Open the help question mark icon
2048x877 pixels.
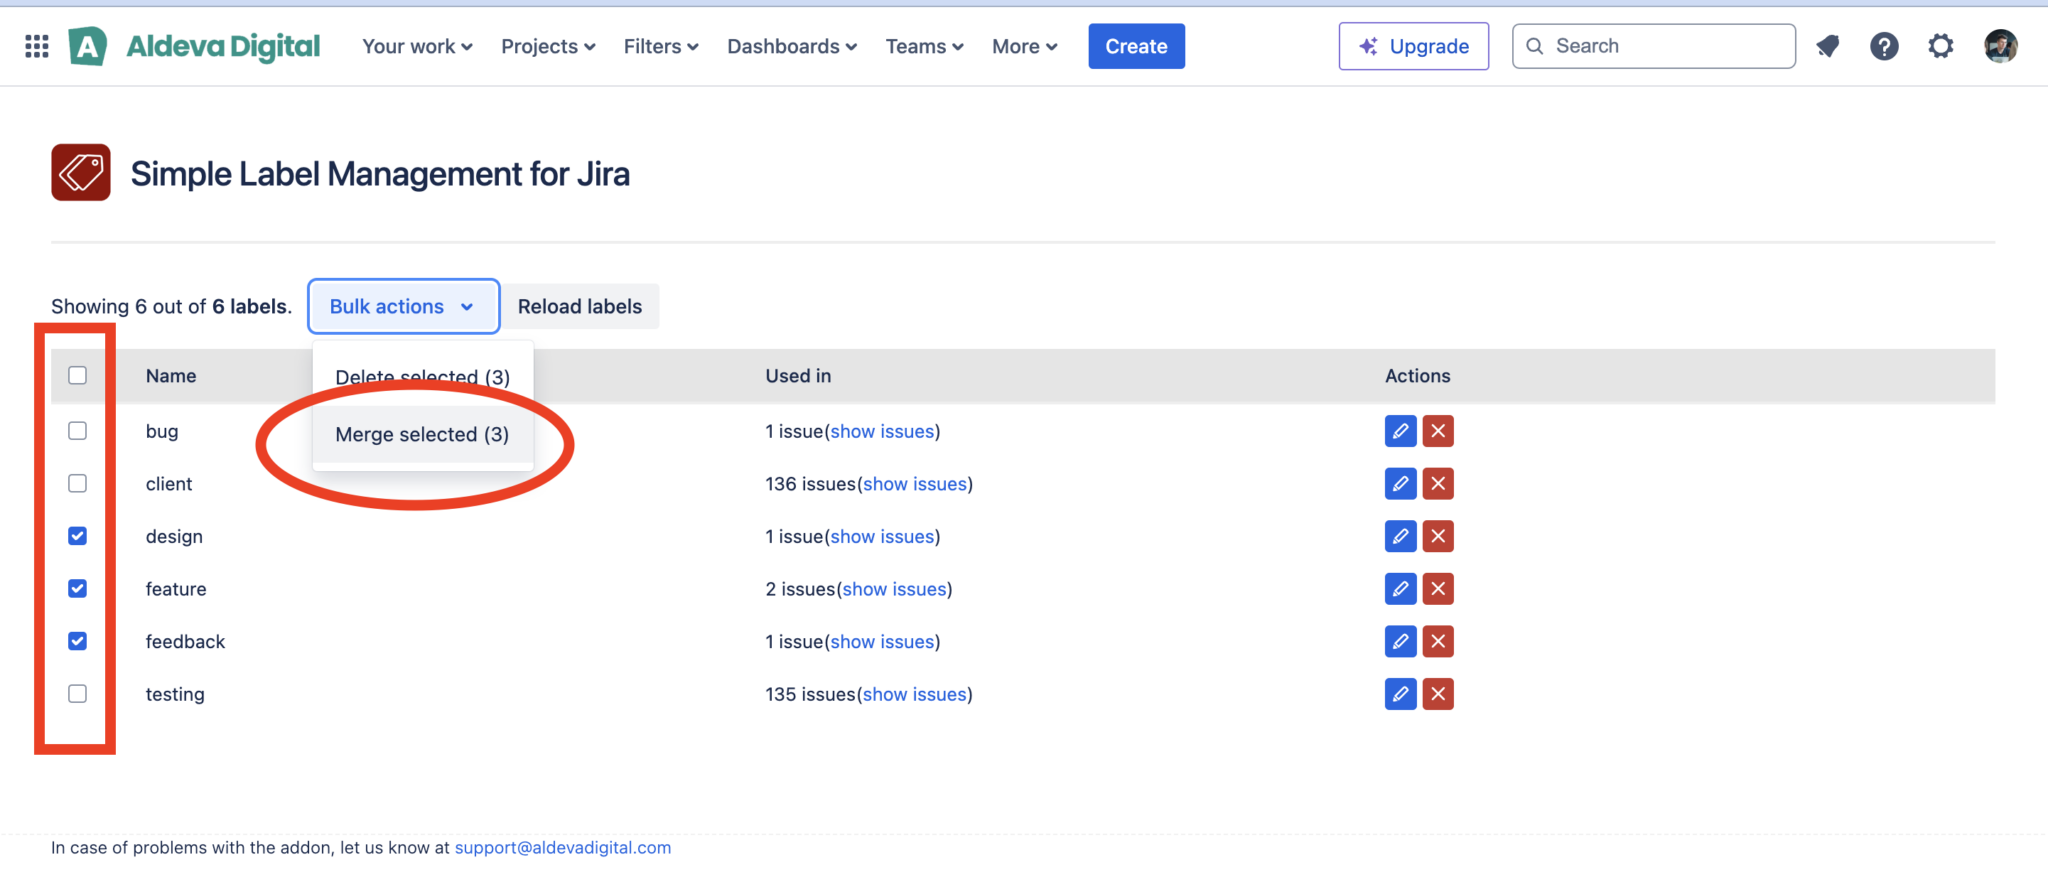(1884, 46)
